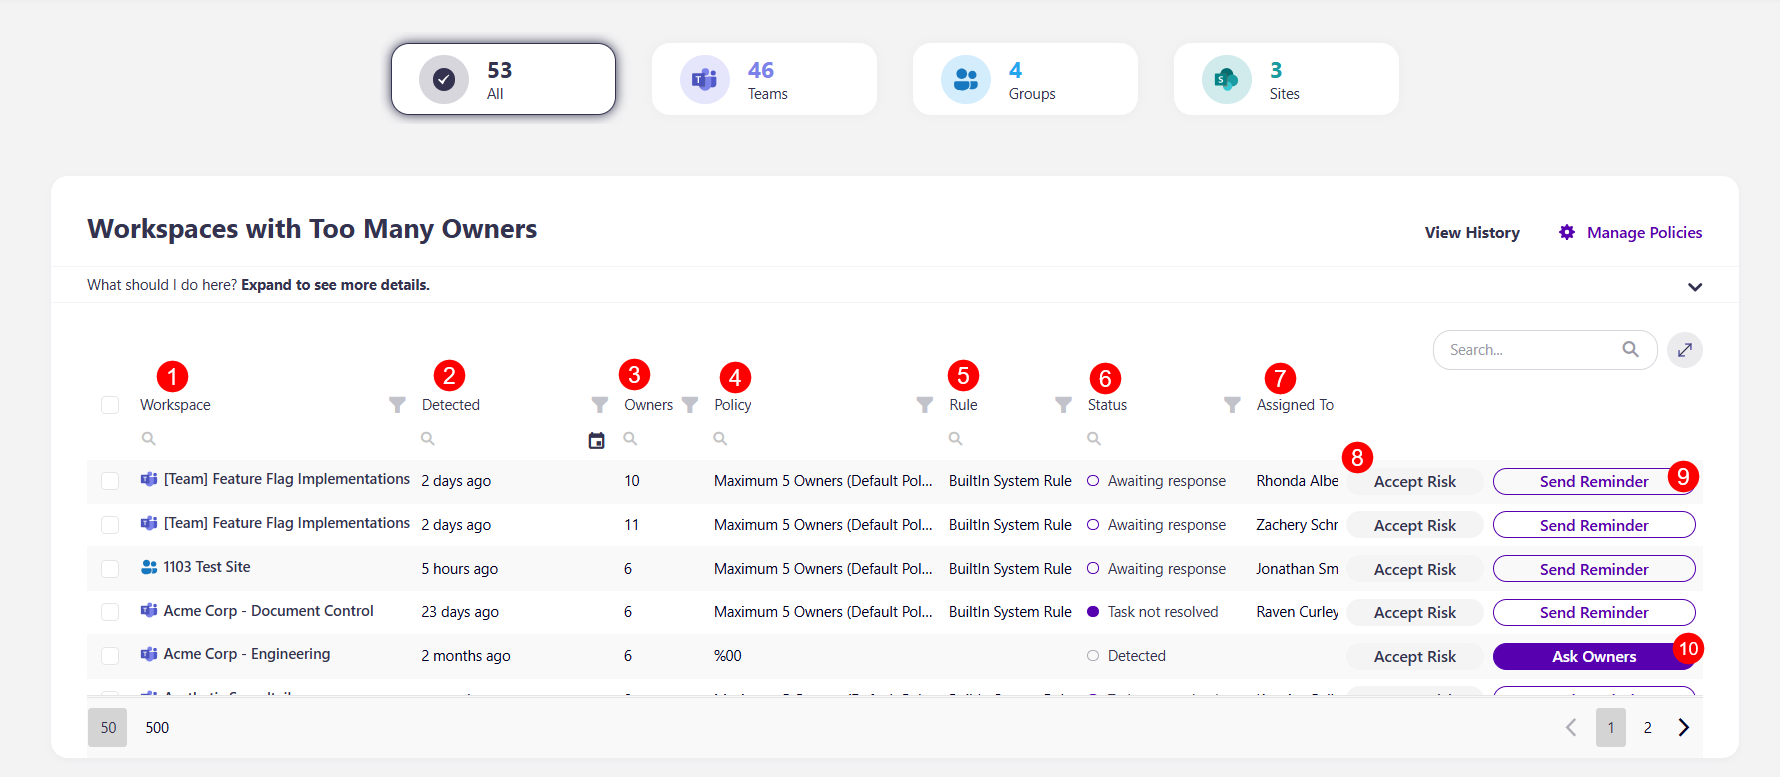Viewport: 1780px width, 777px height.
Task: Click the filter icon for Status column
Action: click(1232, 405)
